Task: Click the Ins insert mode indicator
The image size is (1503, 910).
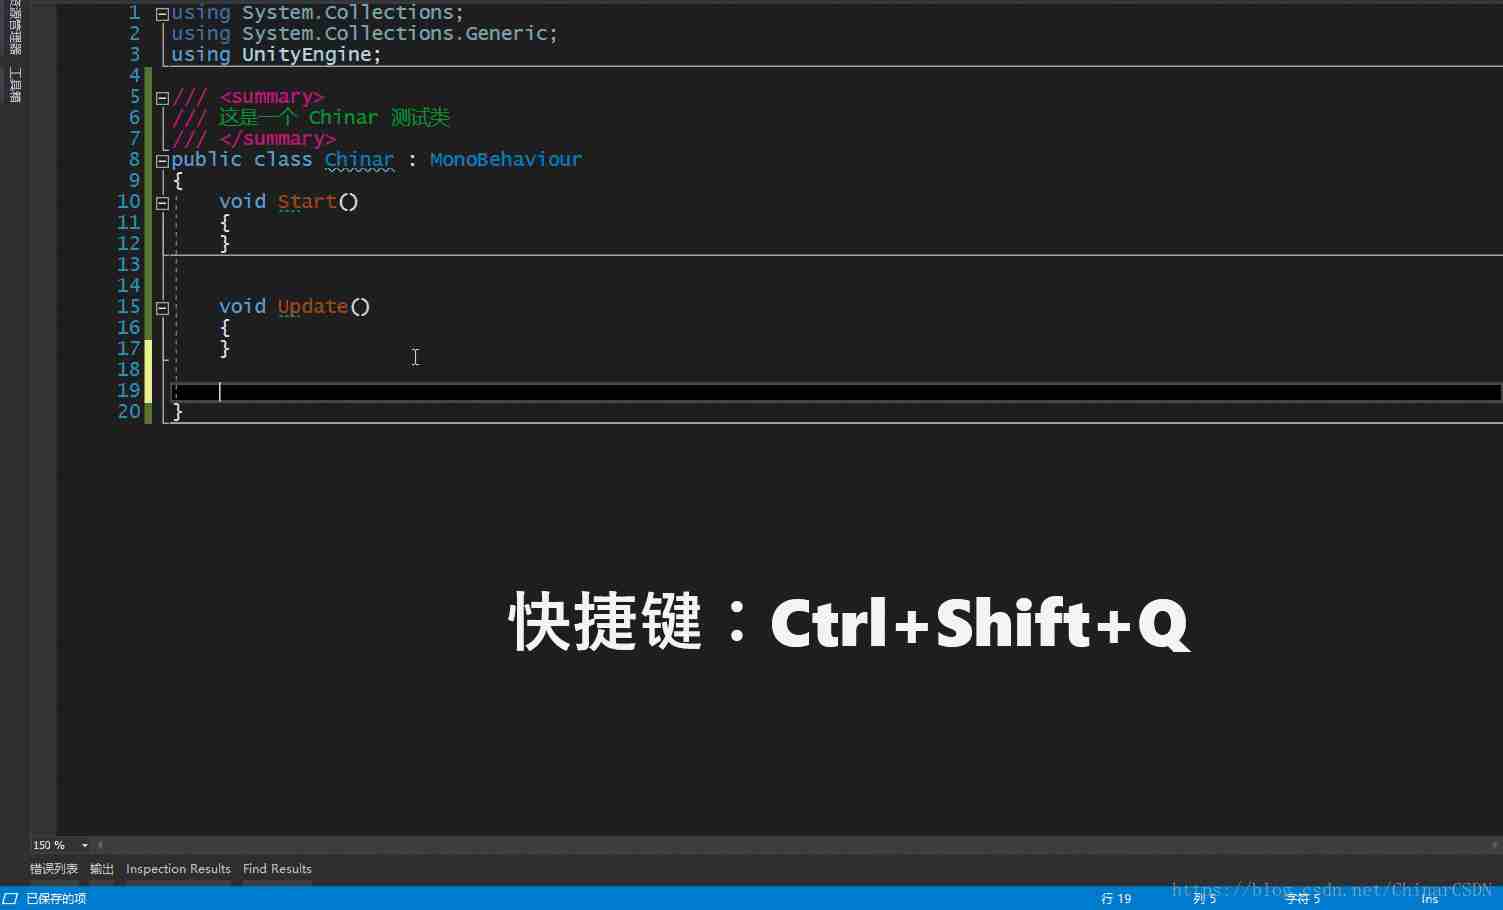Action: coord(1429,898)
